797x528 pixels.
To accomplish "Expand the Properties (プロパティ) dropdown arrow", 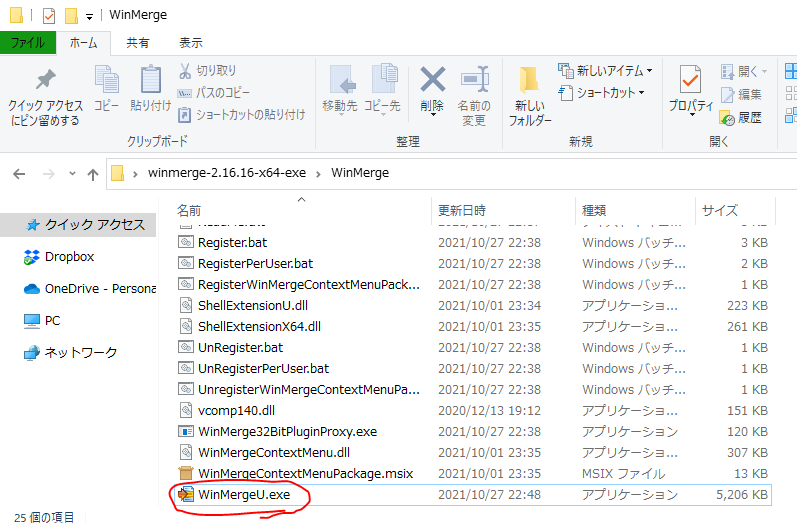I will click(692, 115).
